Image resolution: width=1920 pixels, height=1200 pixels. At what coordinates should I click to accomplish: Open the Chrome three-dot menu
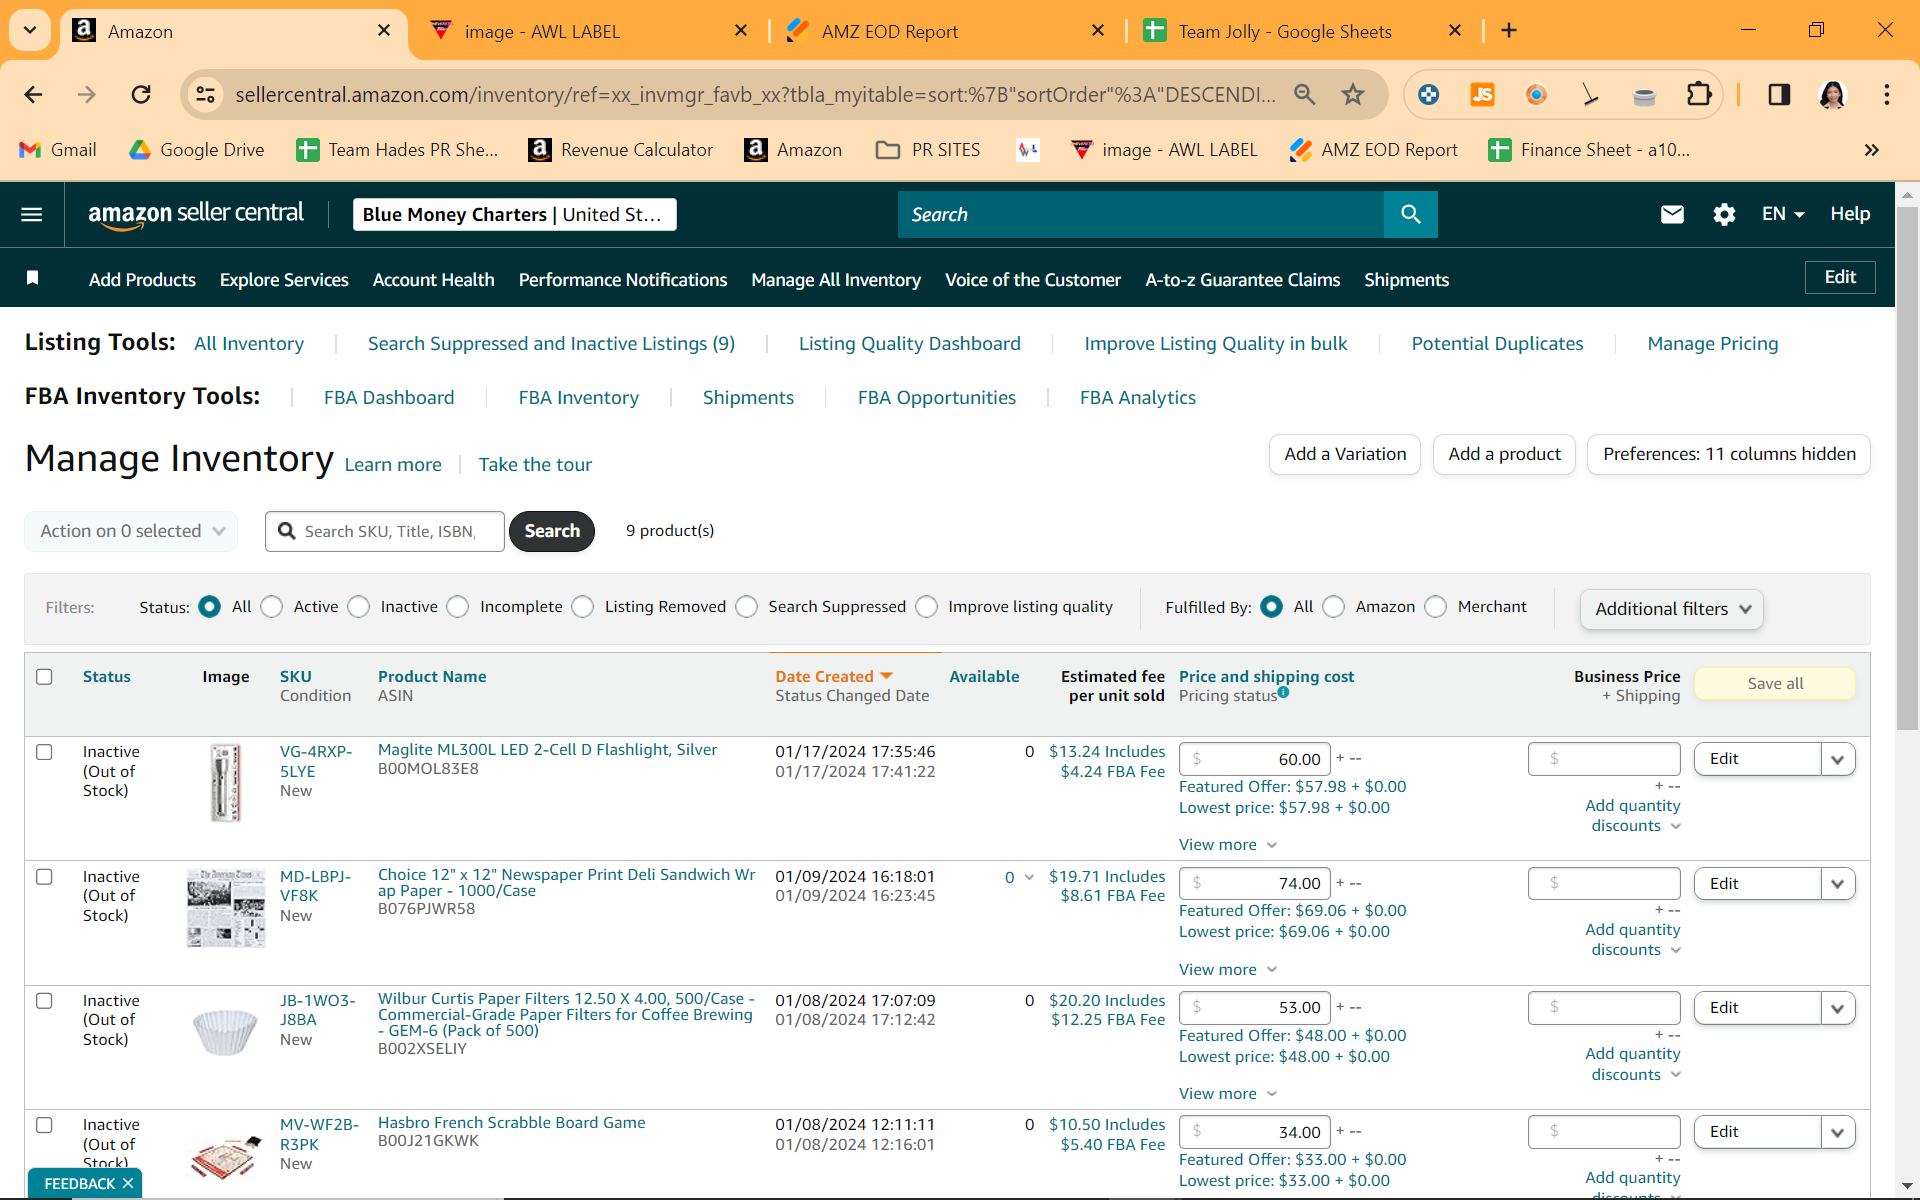[x=1886, y=94]
